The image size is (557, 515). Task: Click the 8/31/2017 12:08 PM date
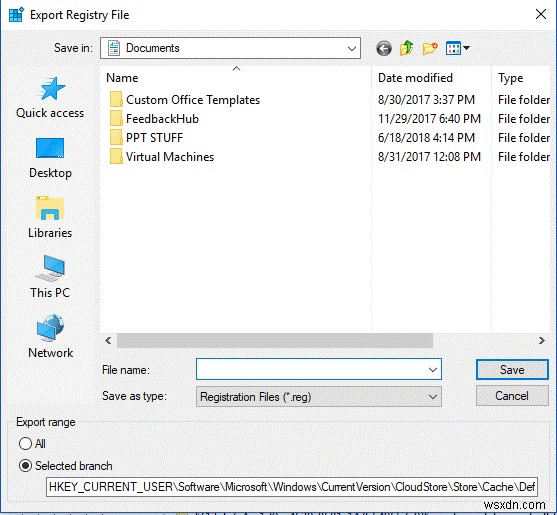[429, 157]
